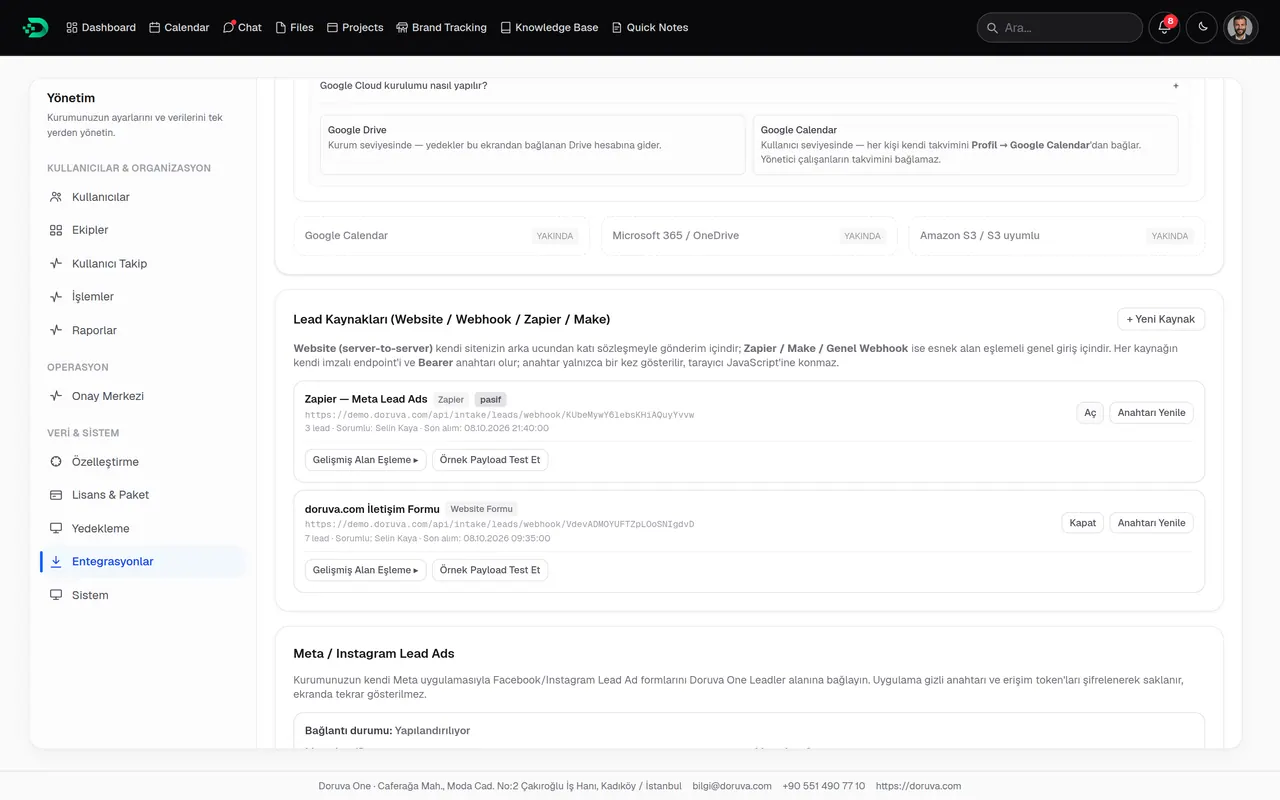Click the doruva.com webhook URL text

(499, 524)
